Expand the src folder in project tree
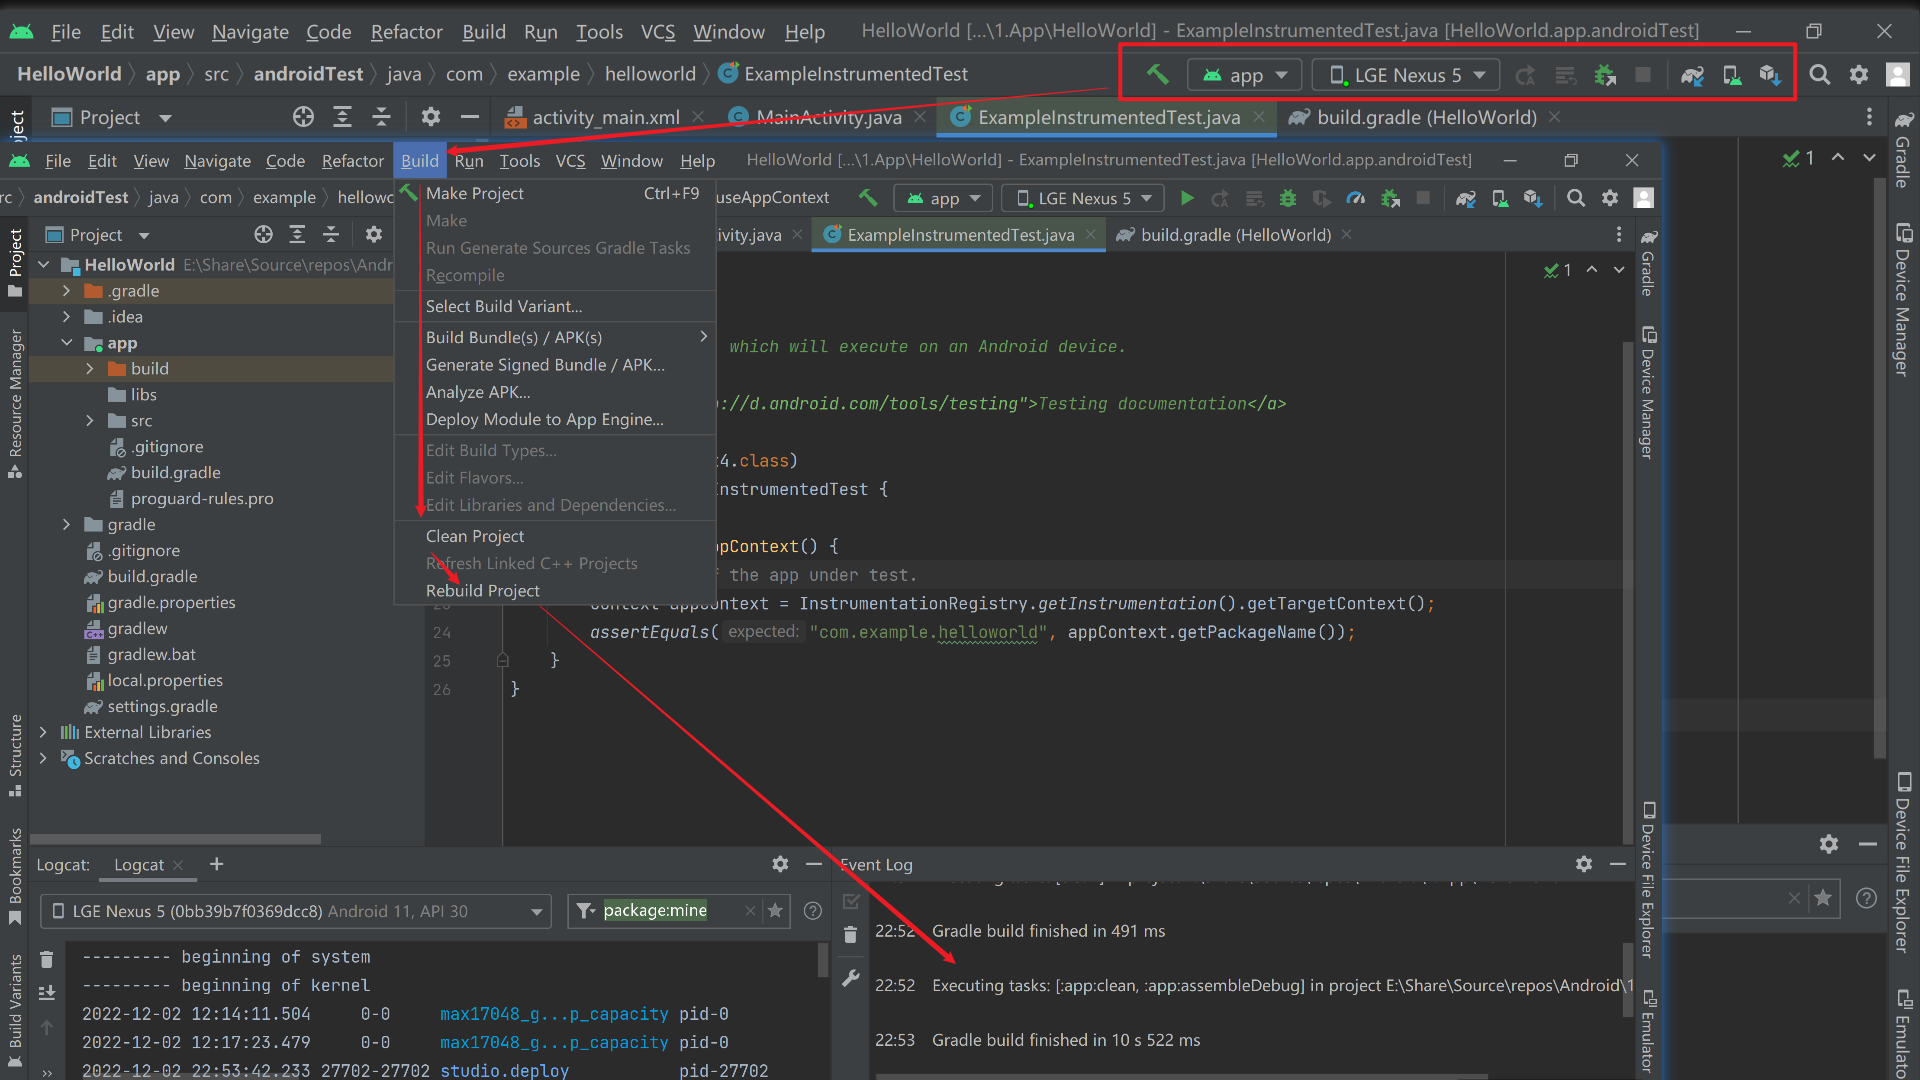This screenshot has height=1080, width=1920. 90,421
